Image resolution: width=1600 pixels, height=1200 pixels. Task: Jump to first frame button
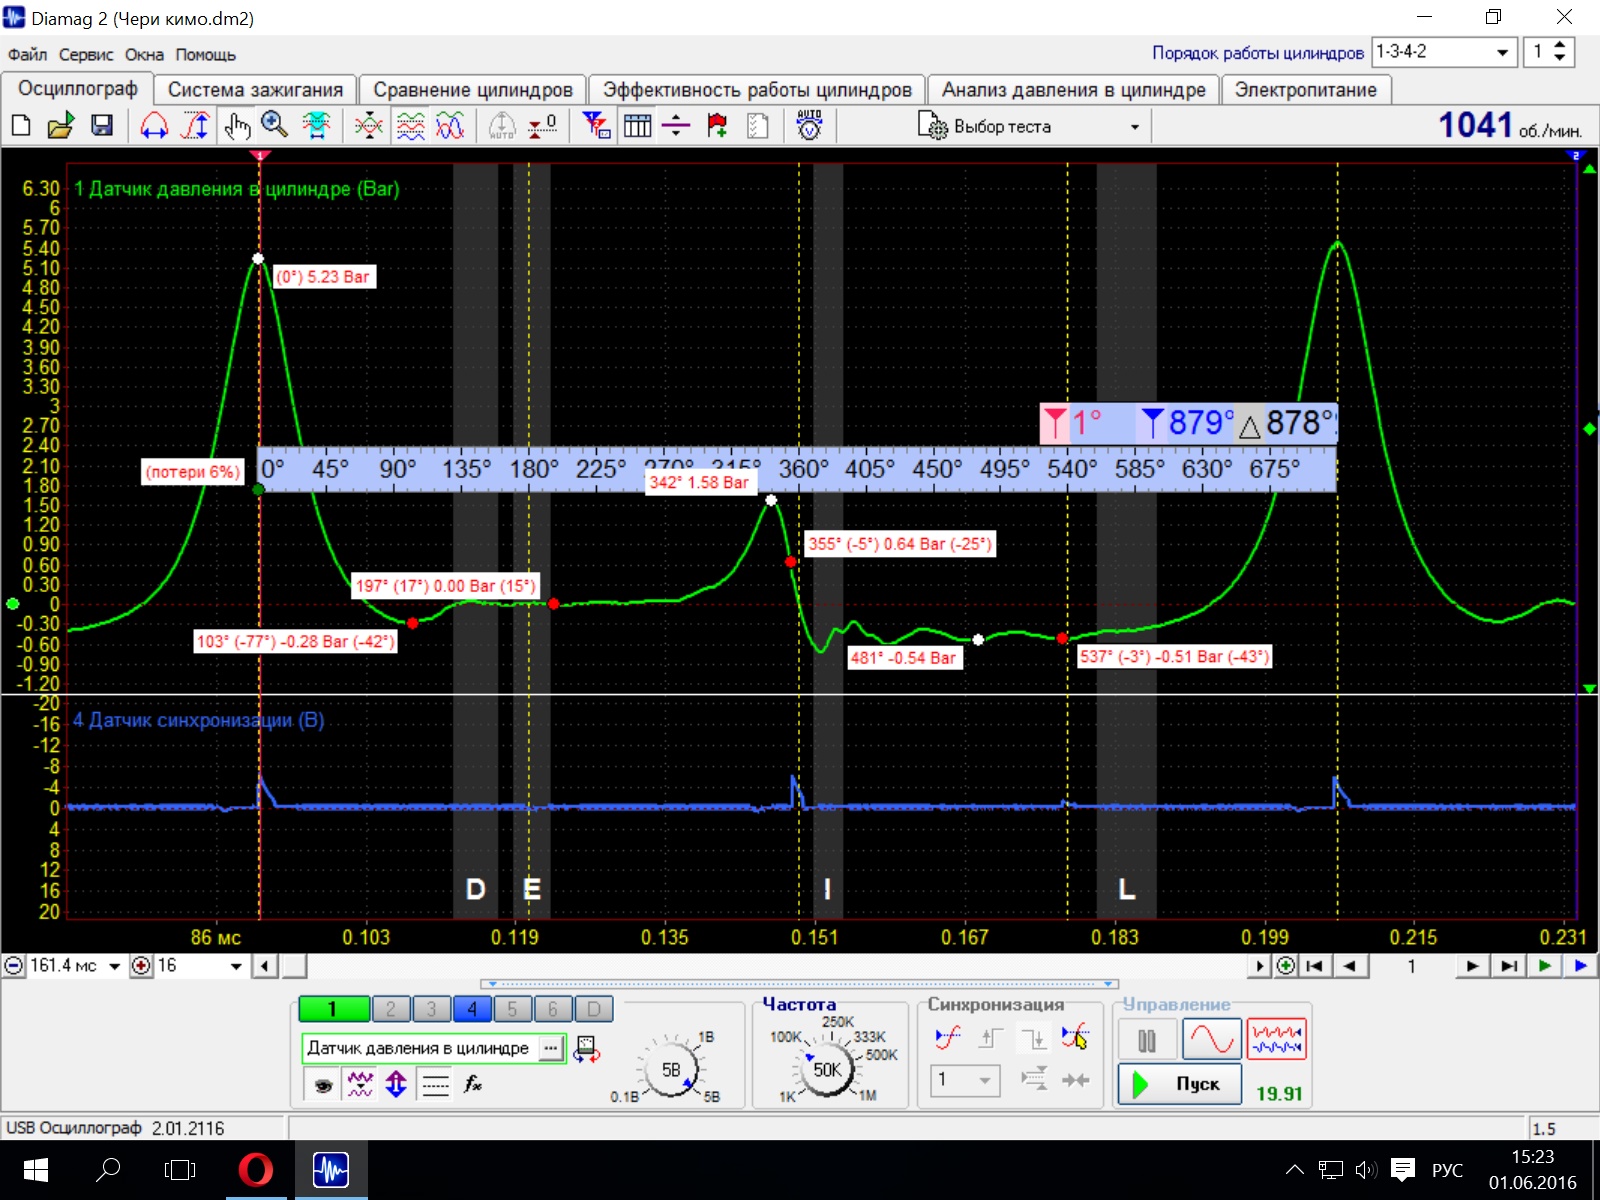[1315, 966]
